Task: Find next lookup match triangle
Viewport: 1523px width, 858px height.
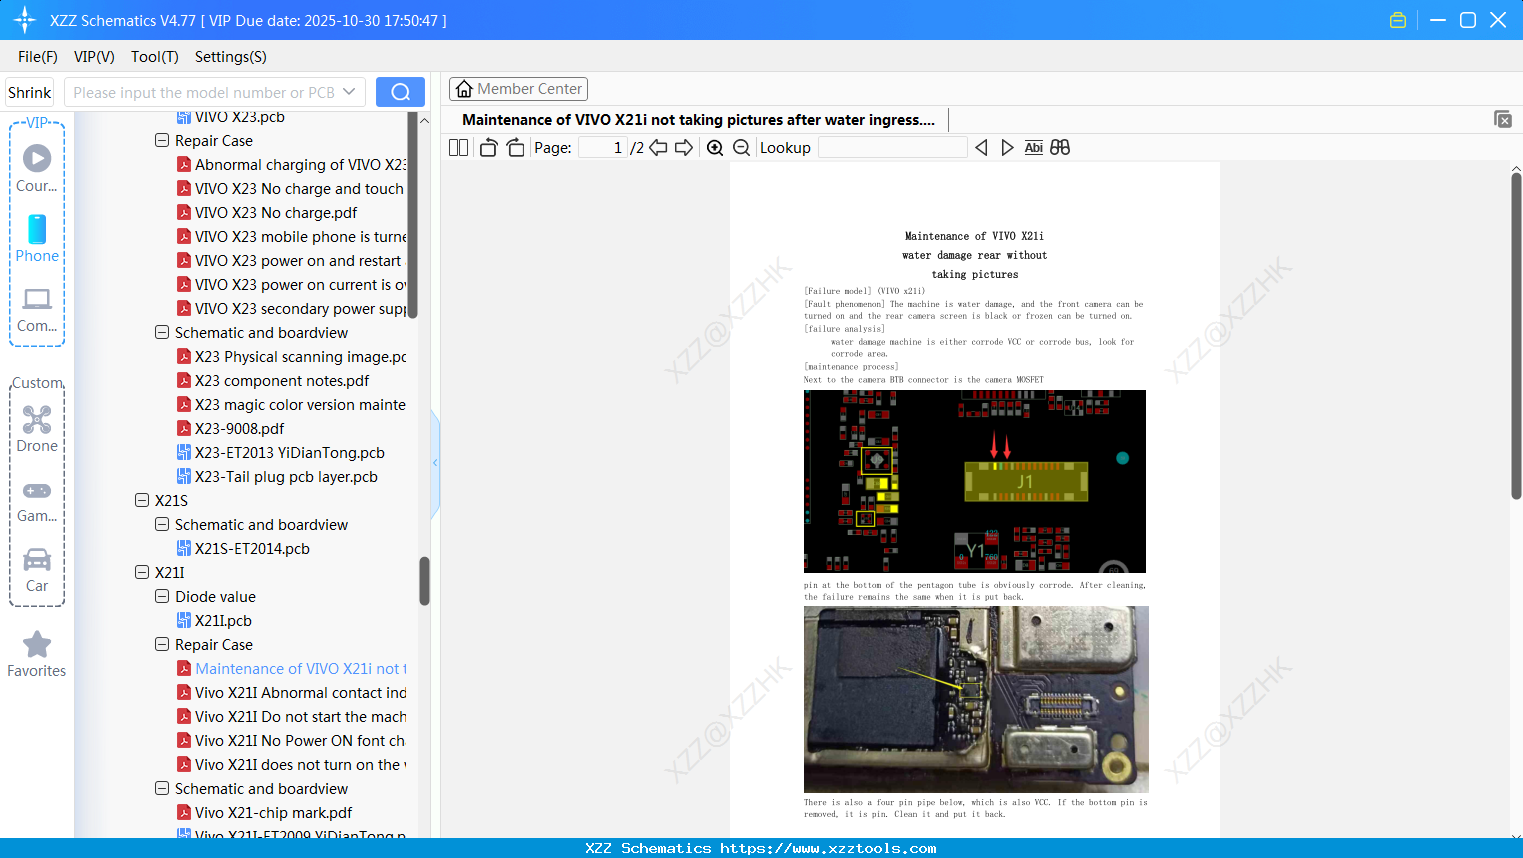Action: pos(1007,148)
